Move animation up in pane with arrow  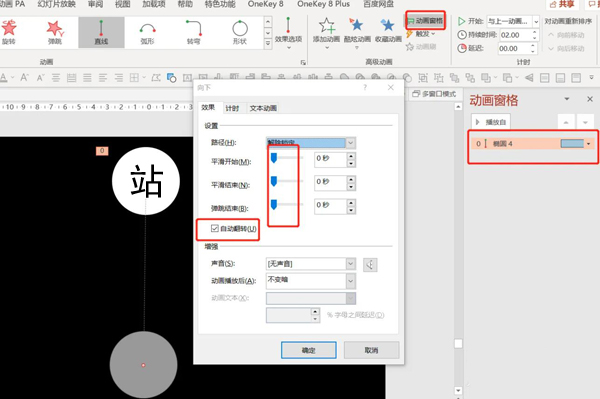pyautogui.click(x=566, y=122)
